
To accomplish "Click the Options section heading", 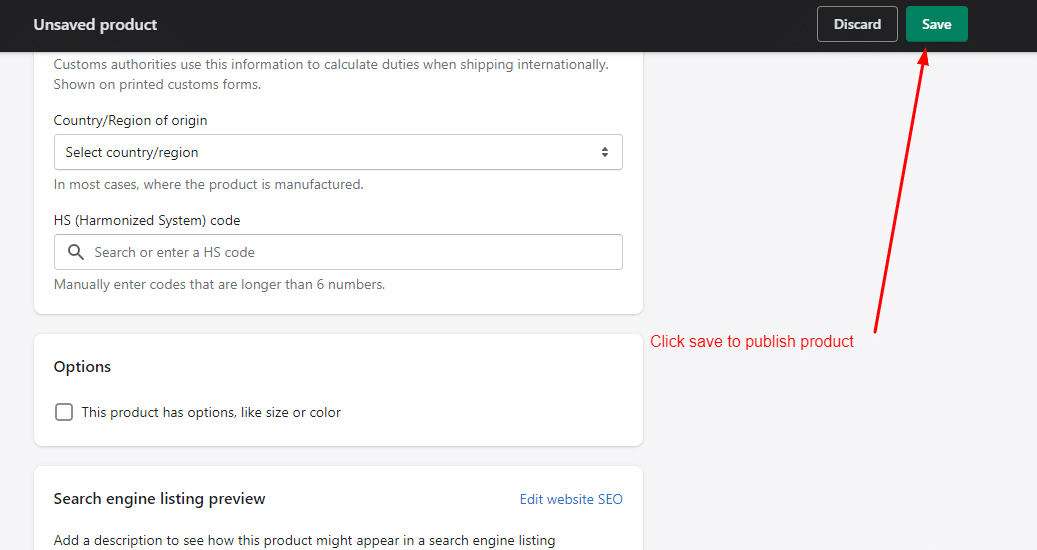I will [82, 367].
